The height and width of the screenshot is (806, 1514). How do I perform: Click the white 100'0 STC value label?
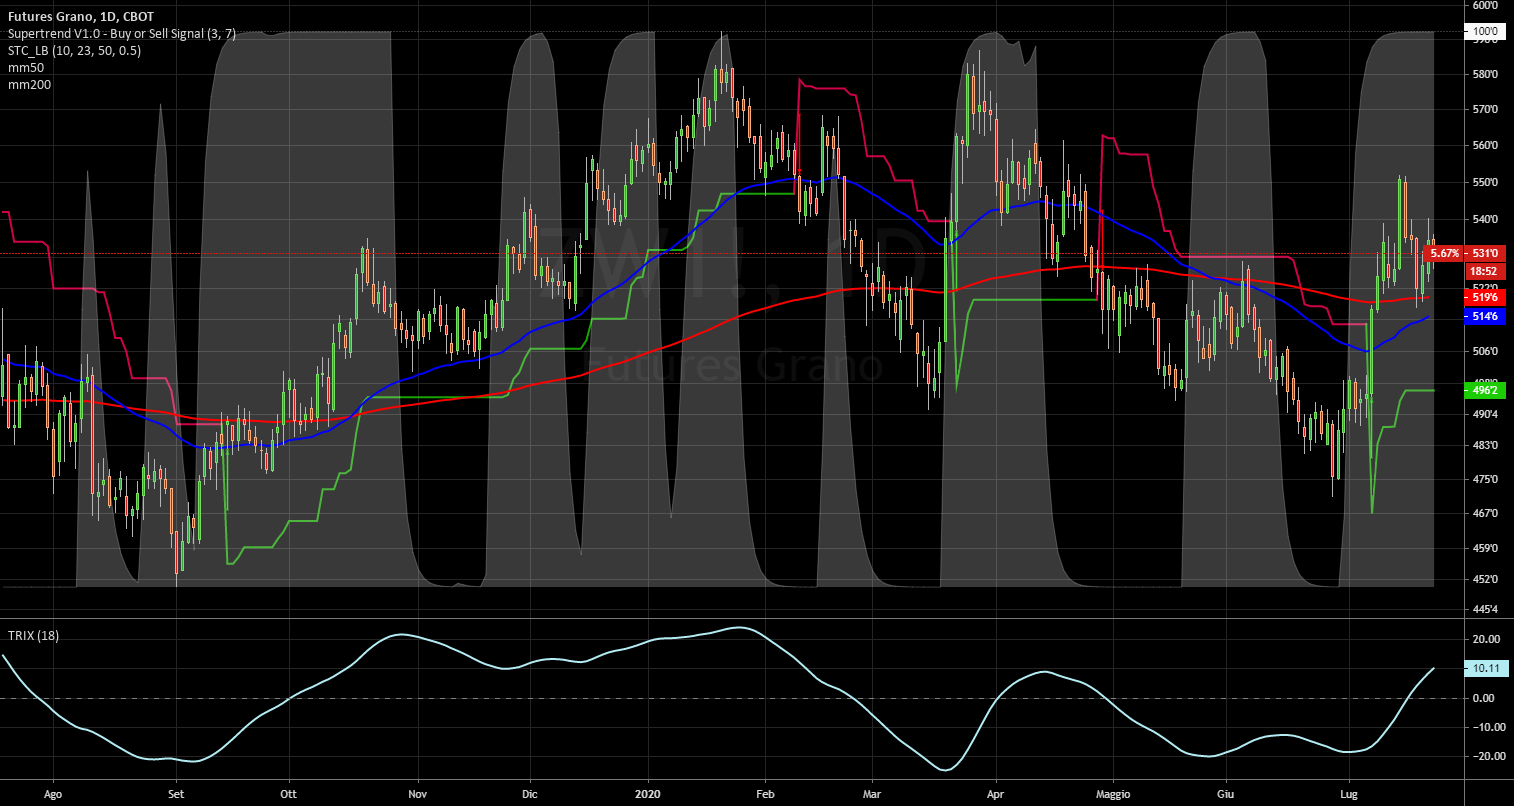tap(1485, 32)
